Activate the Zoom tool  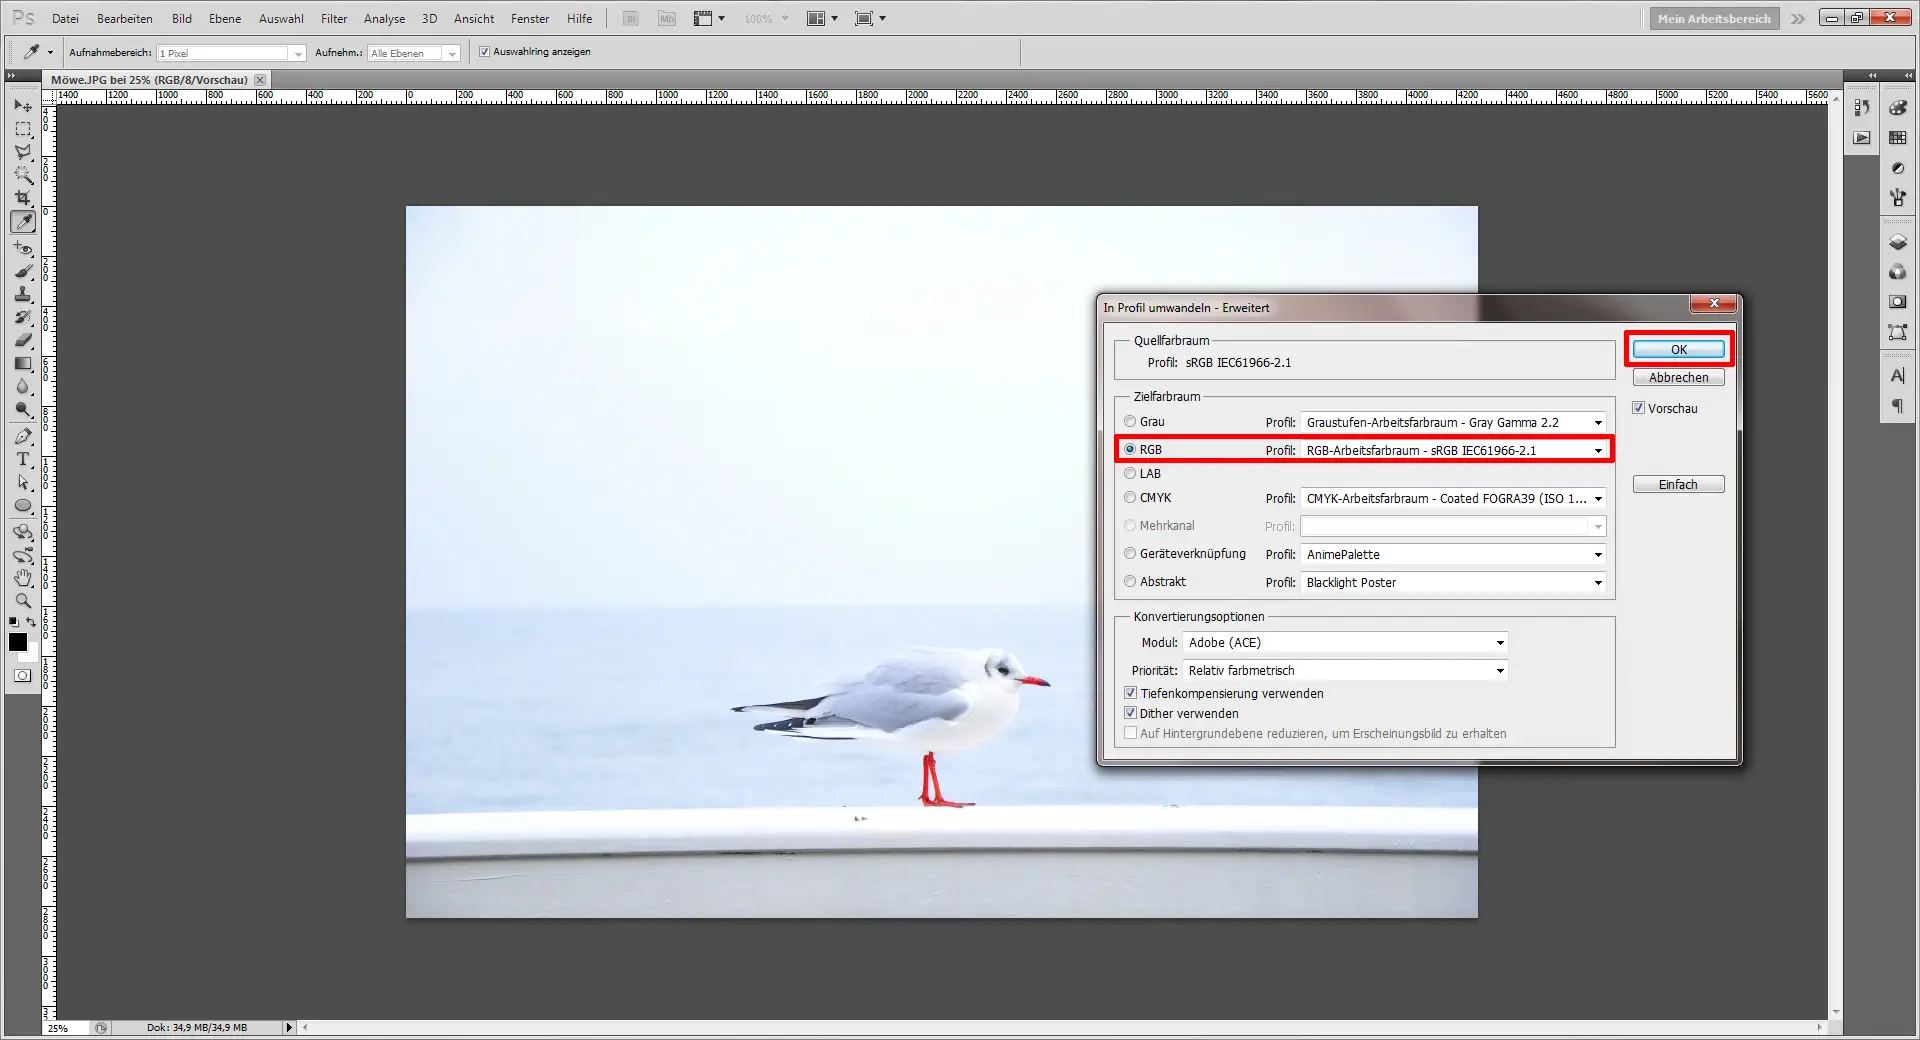22,601
